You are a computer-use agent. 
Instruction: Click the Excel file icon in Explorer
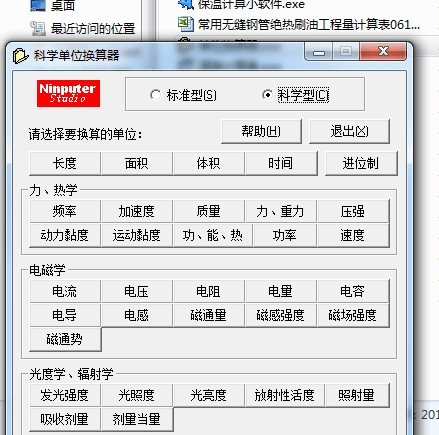[x=185, y=24]
